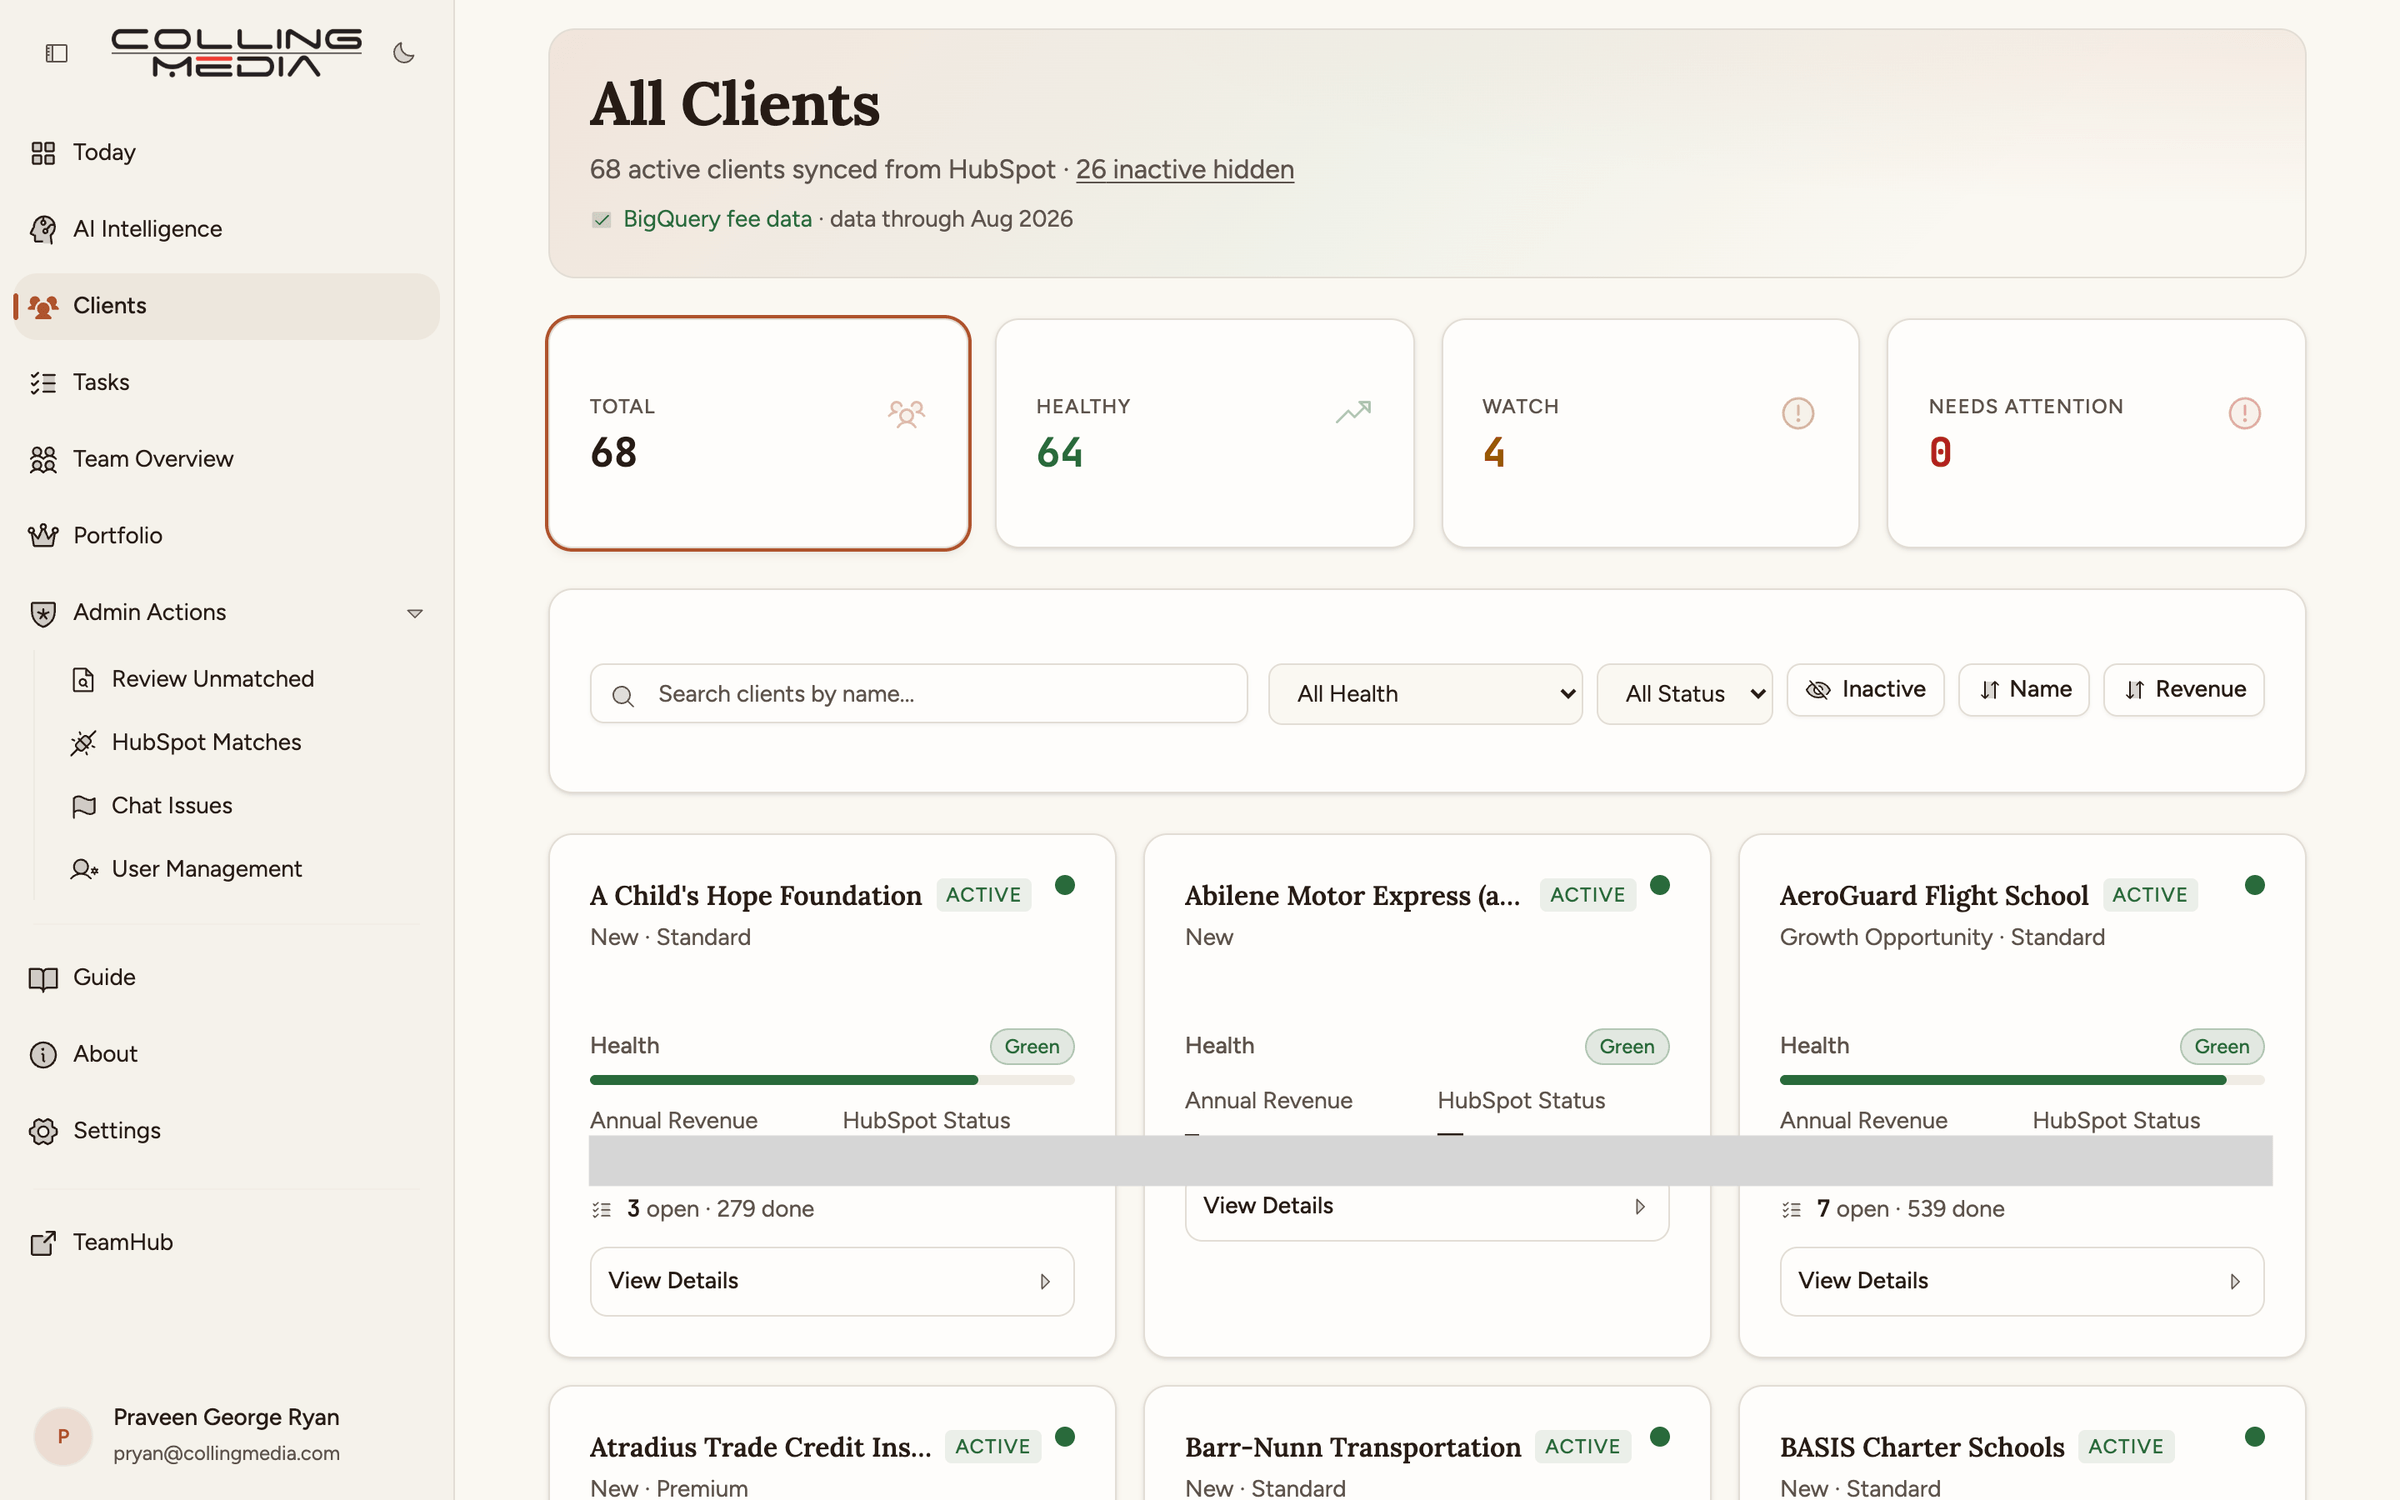Select Clients in sidebar

(227, 306)
